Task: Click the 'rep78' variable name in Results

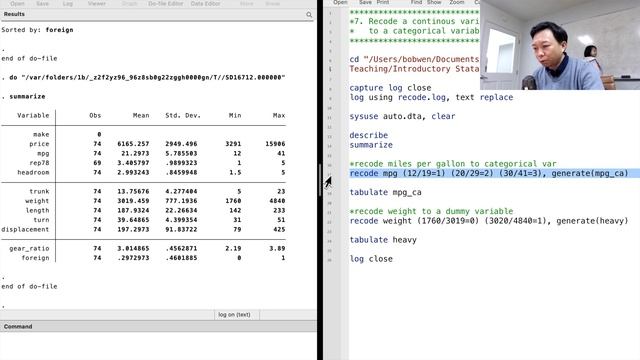Action: click(39, 163)
